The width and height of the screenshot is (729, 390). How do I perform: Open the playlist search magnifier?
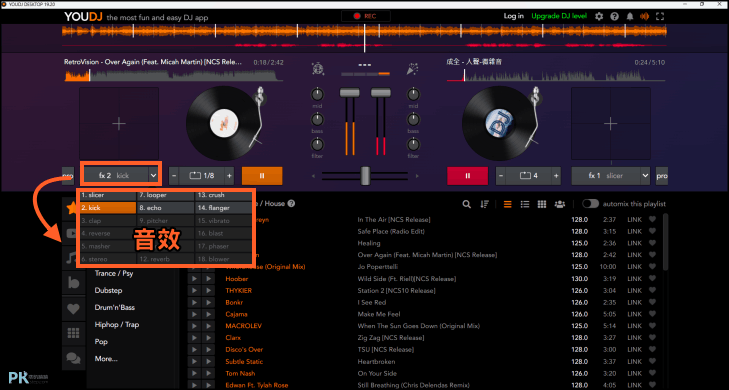coord(466,204)
